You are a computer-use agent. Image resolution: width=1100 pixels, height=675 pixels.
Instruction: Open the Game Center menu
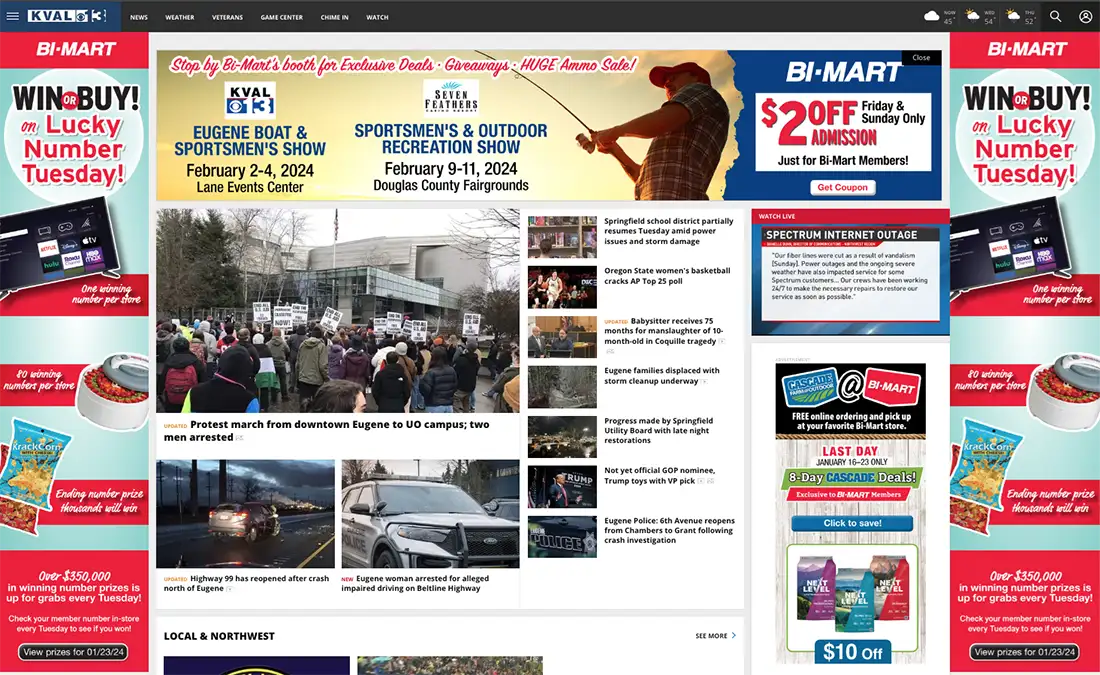281,17
